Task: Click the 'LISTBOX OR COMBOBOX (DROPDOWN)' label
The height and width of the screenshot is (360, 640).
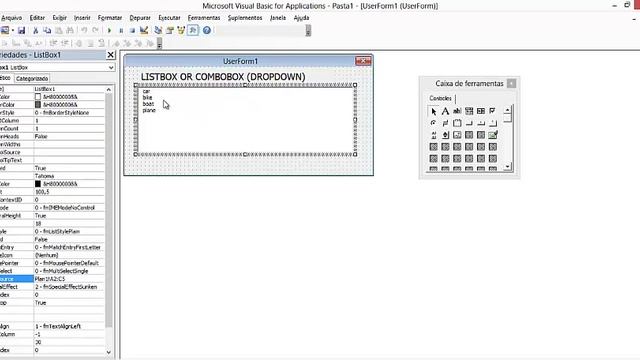Action: (223, 77)
